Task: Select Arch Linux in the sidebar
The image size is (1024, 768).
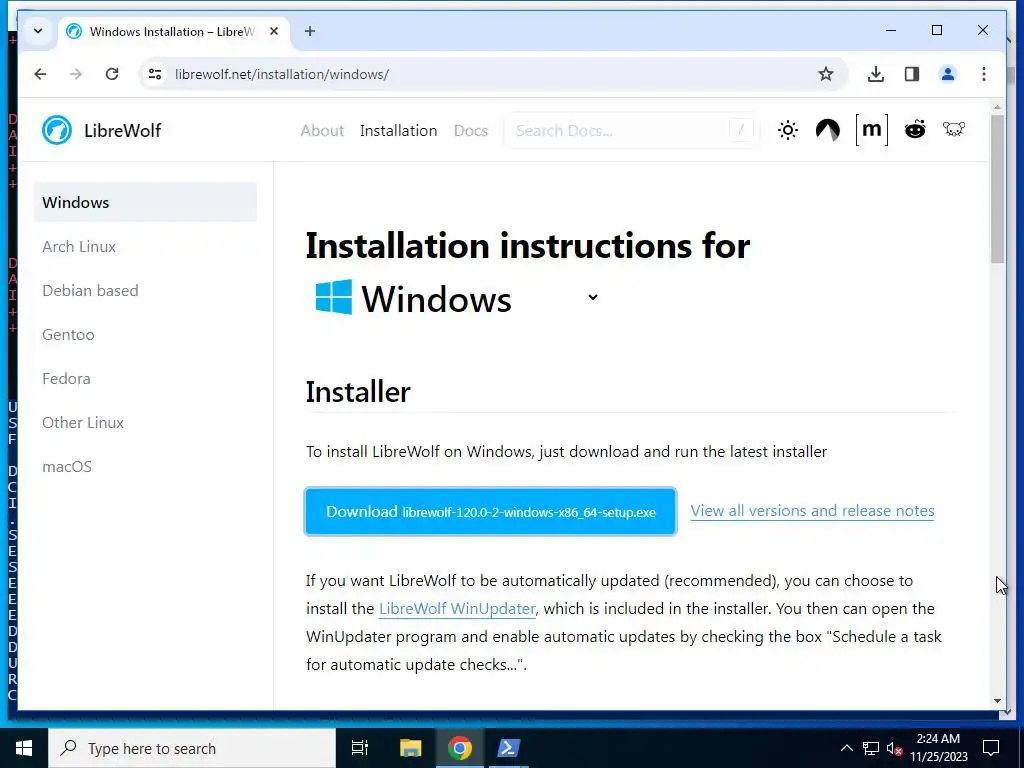Action: (79, 246)
